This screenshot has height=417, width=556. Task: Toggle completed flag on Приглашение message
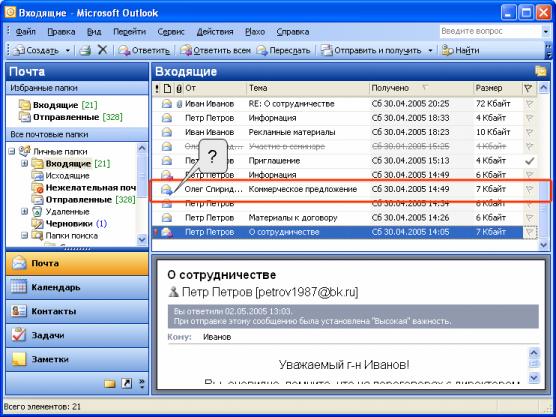point(529,161)
